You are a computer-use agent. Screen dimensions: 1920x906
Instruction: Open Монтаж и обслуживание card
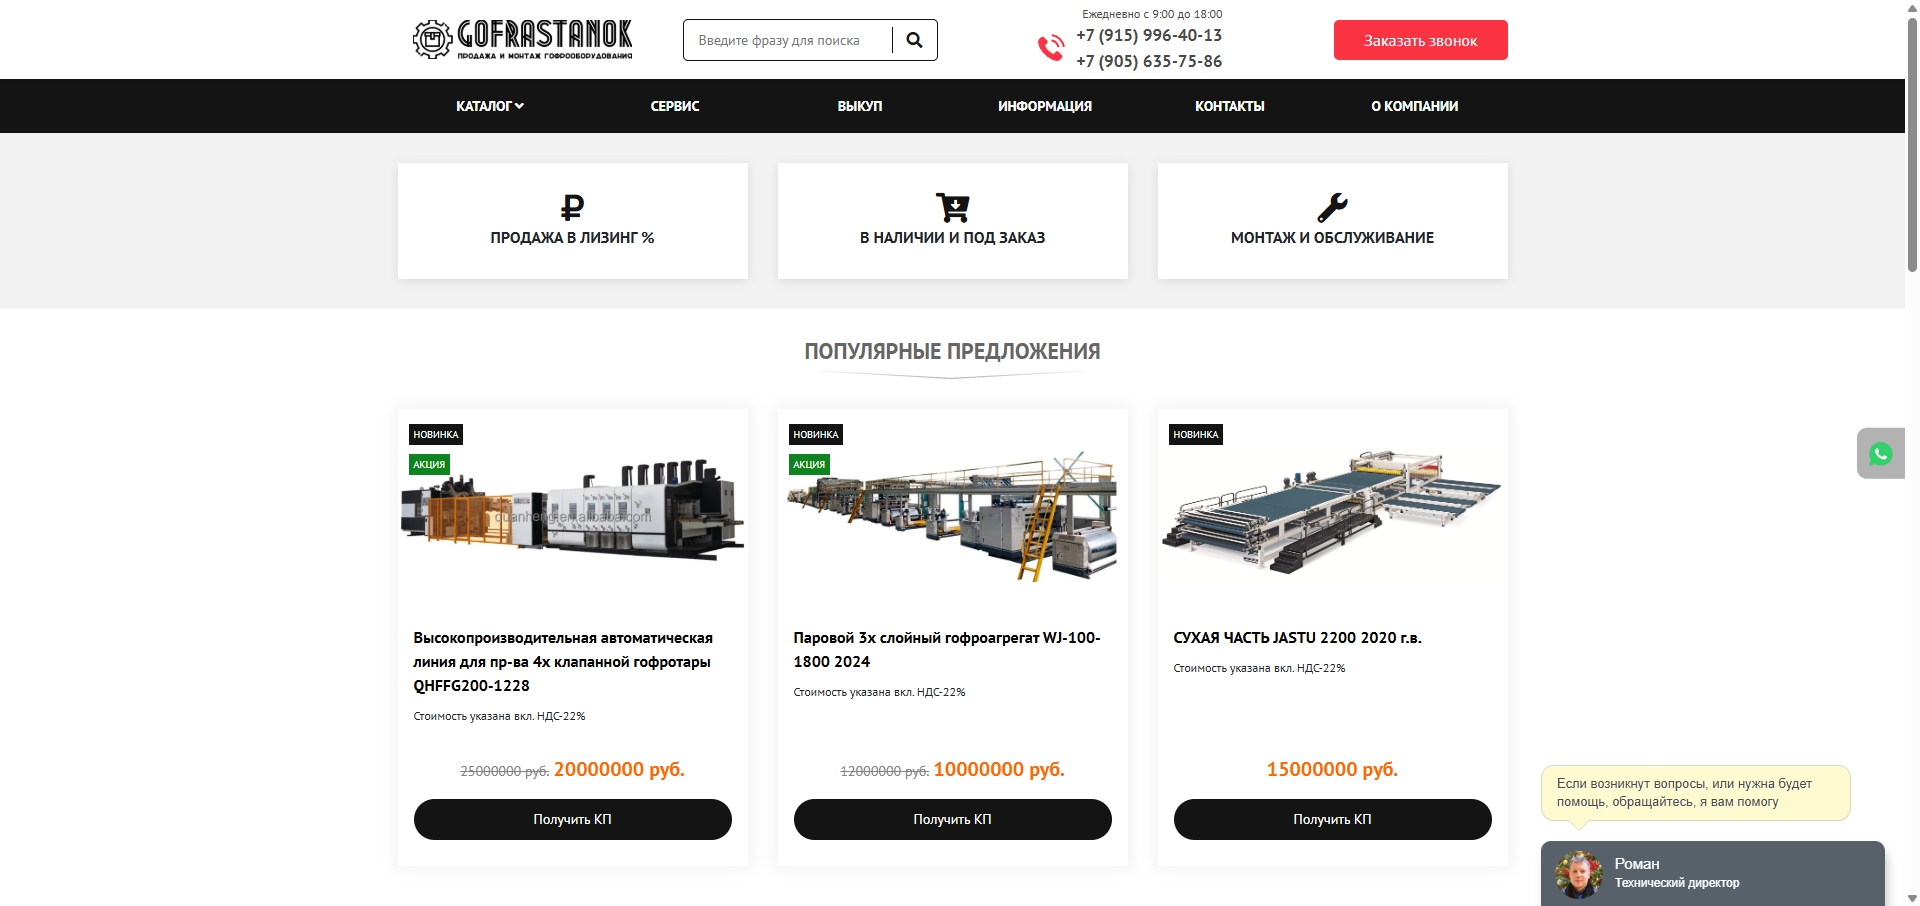1333,221
